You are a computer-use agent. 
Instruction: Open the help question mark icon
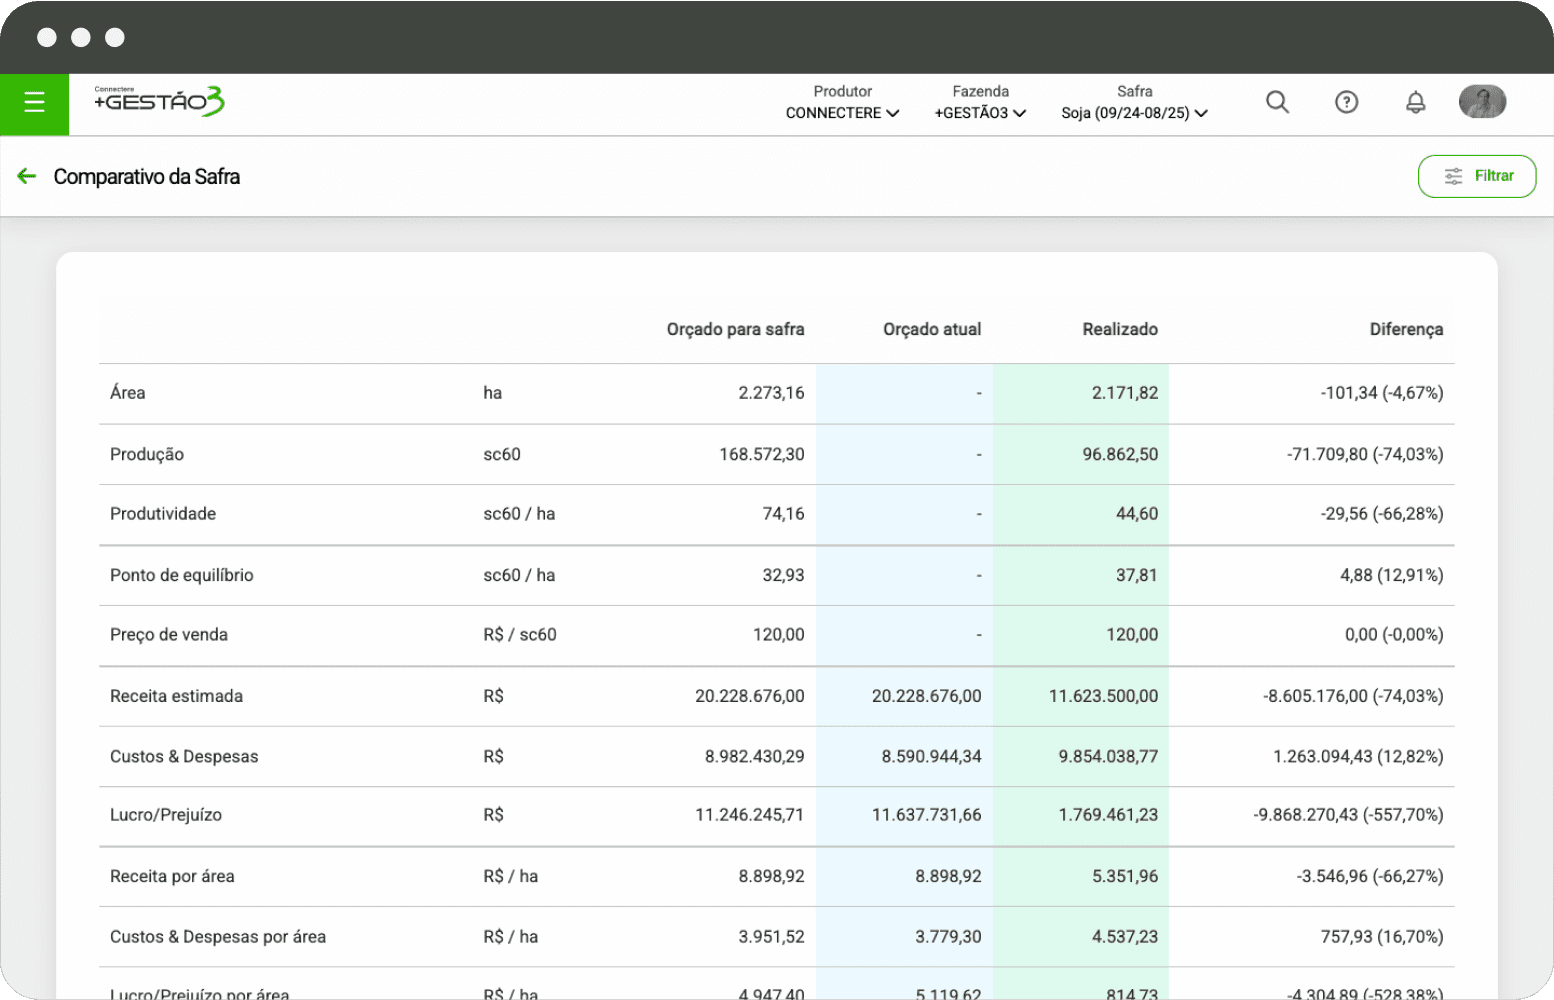(1346, 102)
